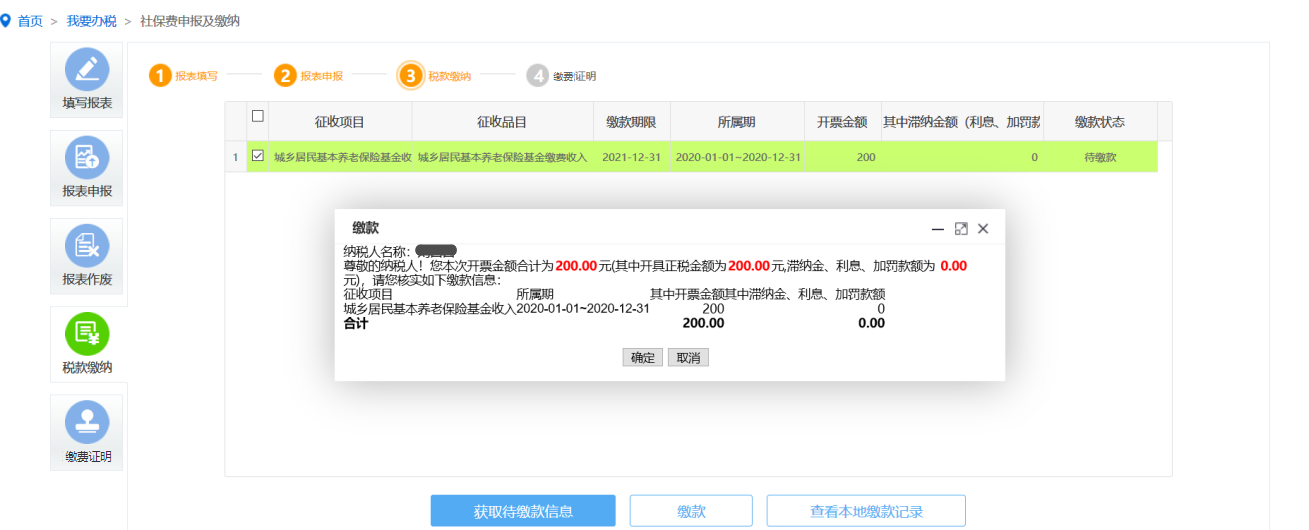Image resolution: width=1309 pixels, height=530 pixels.
Task: Close the 缴款 dialog
Action: [983, 229]
